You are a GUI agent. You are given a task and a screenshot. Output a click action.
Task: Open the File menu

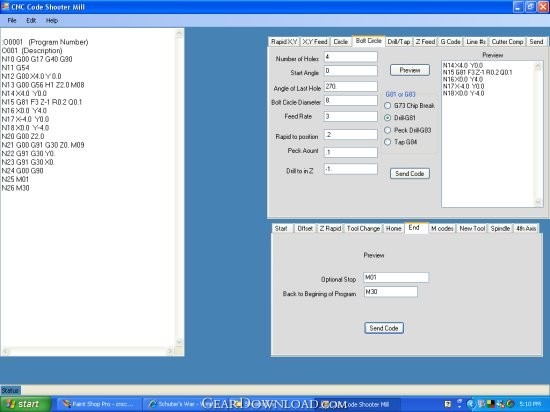12,21
